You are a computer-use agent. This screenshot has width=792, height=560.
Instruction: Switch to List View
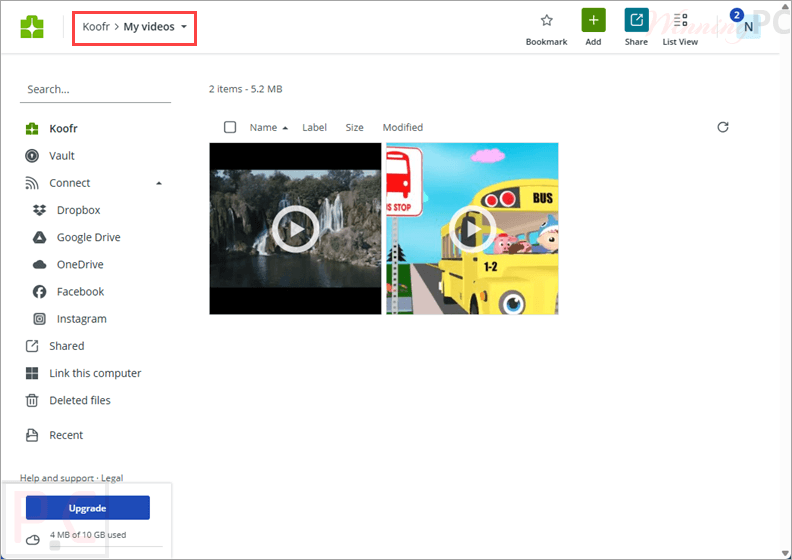(680, 28)
